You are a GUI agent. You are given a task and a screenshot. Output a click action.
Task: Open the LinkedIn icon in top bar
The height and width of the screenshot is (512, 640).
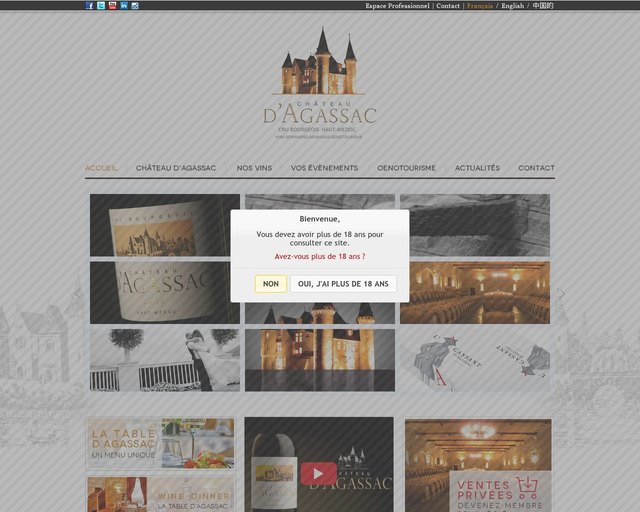tap(124, 6)
